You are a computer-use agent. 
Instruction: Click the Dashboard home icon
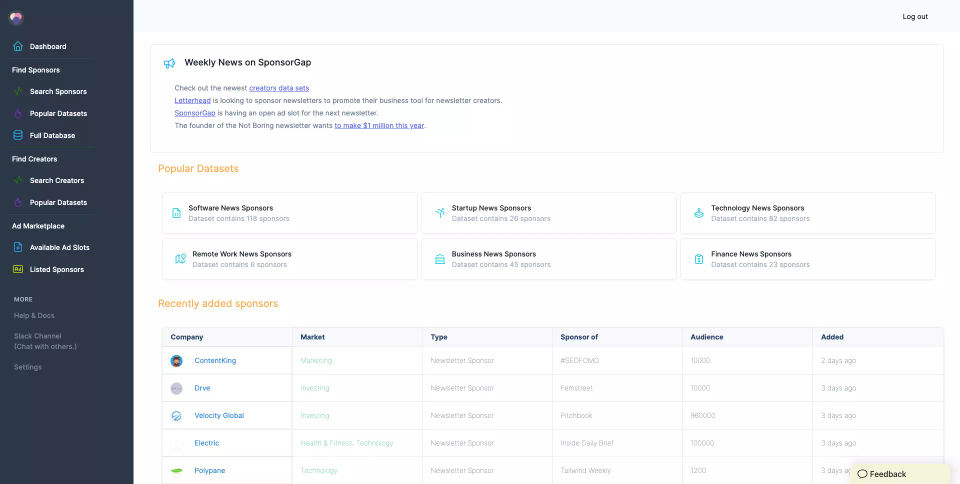pos(18,47)
